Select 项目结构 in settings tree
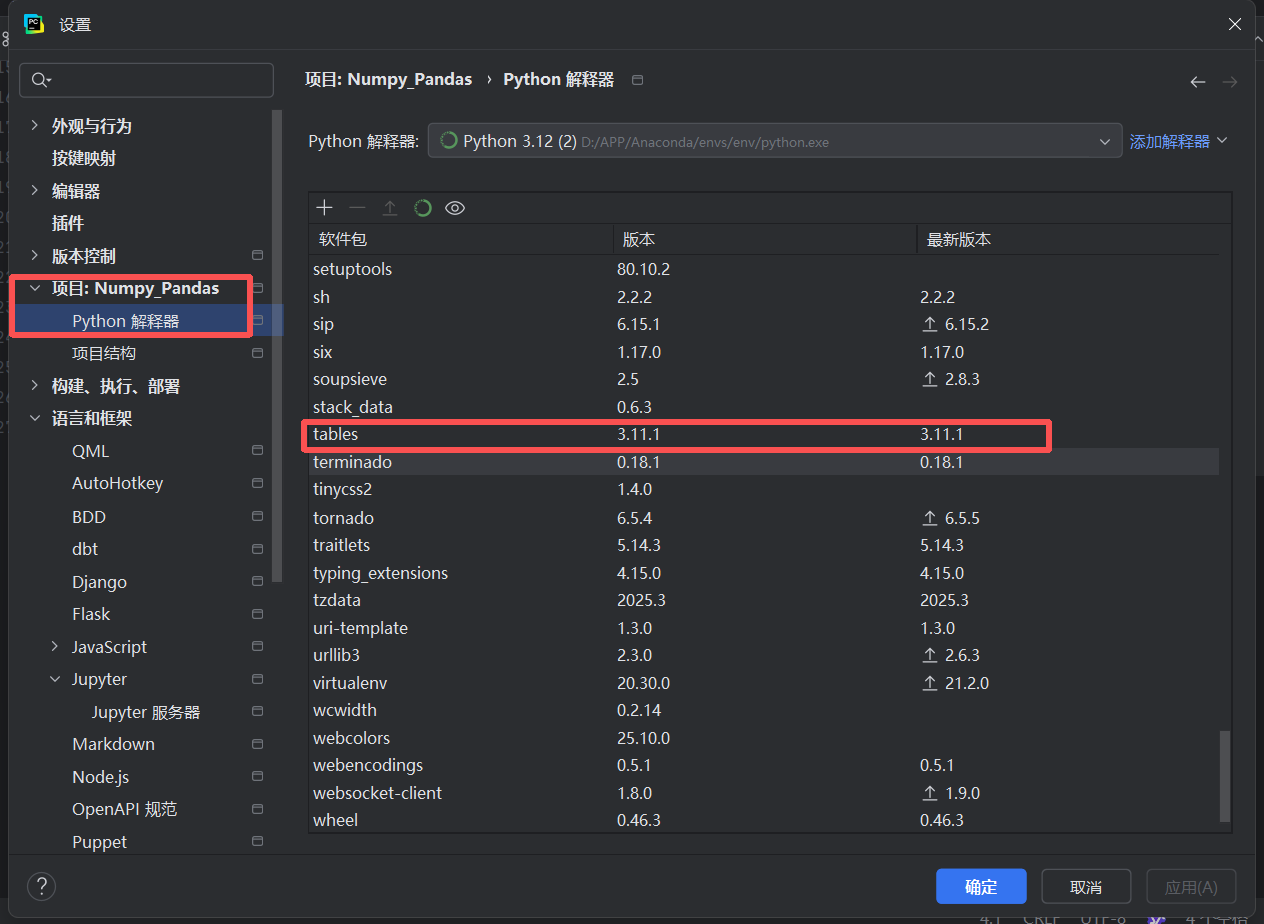The height and width of the screenshot is (924, 1264). click(104, 353)
